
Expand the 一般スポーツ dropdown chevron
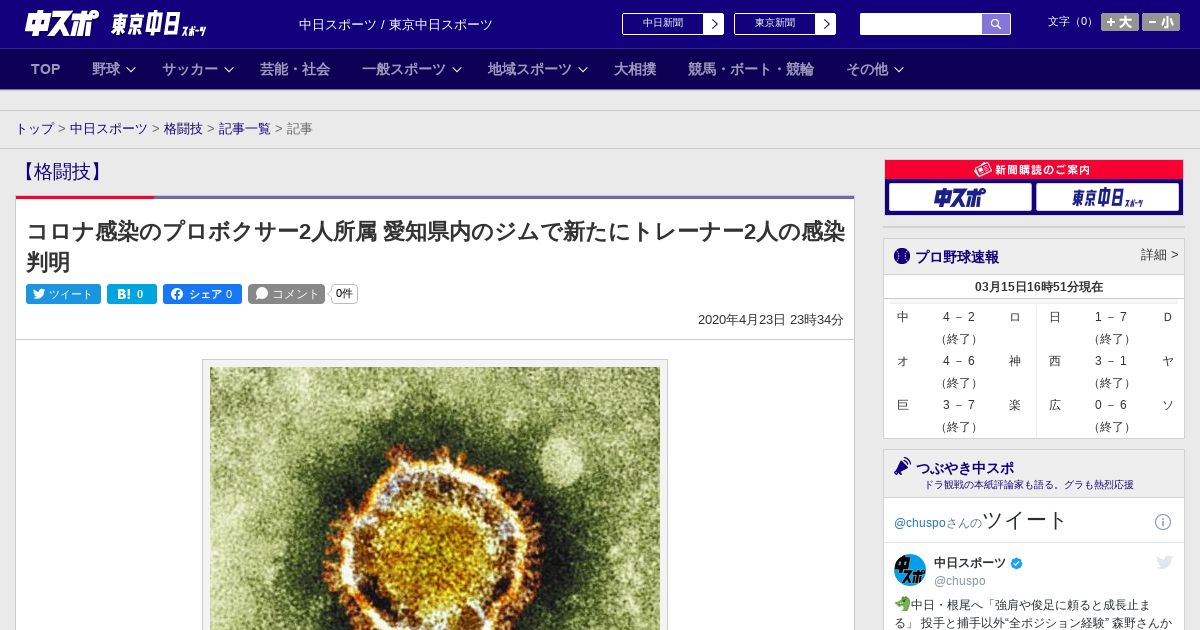[x=457, y=70]
